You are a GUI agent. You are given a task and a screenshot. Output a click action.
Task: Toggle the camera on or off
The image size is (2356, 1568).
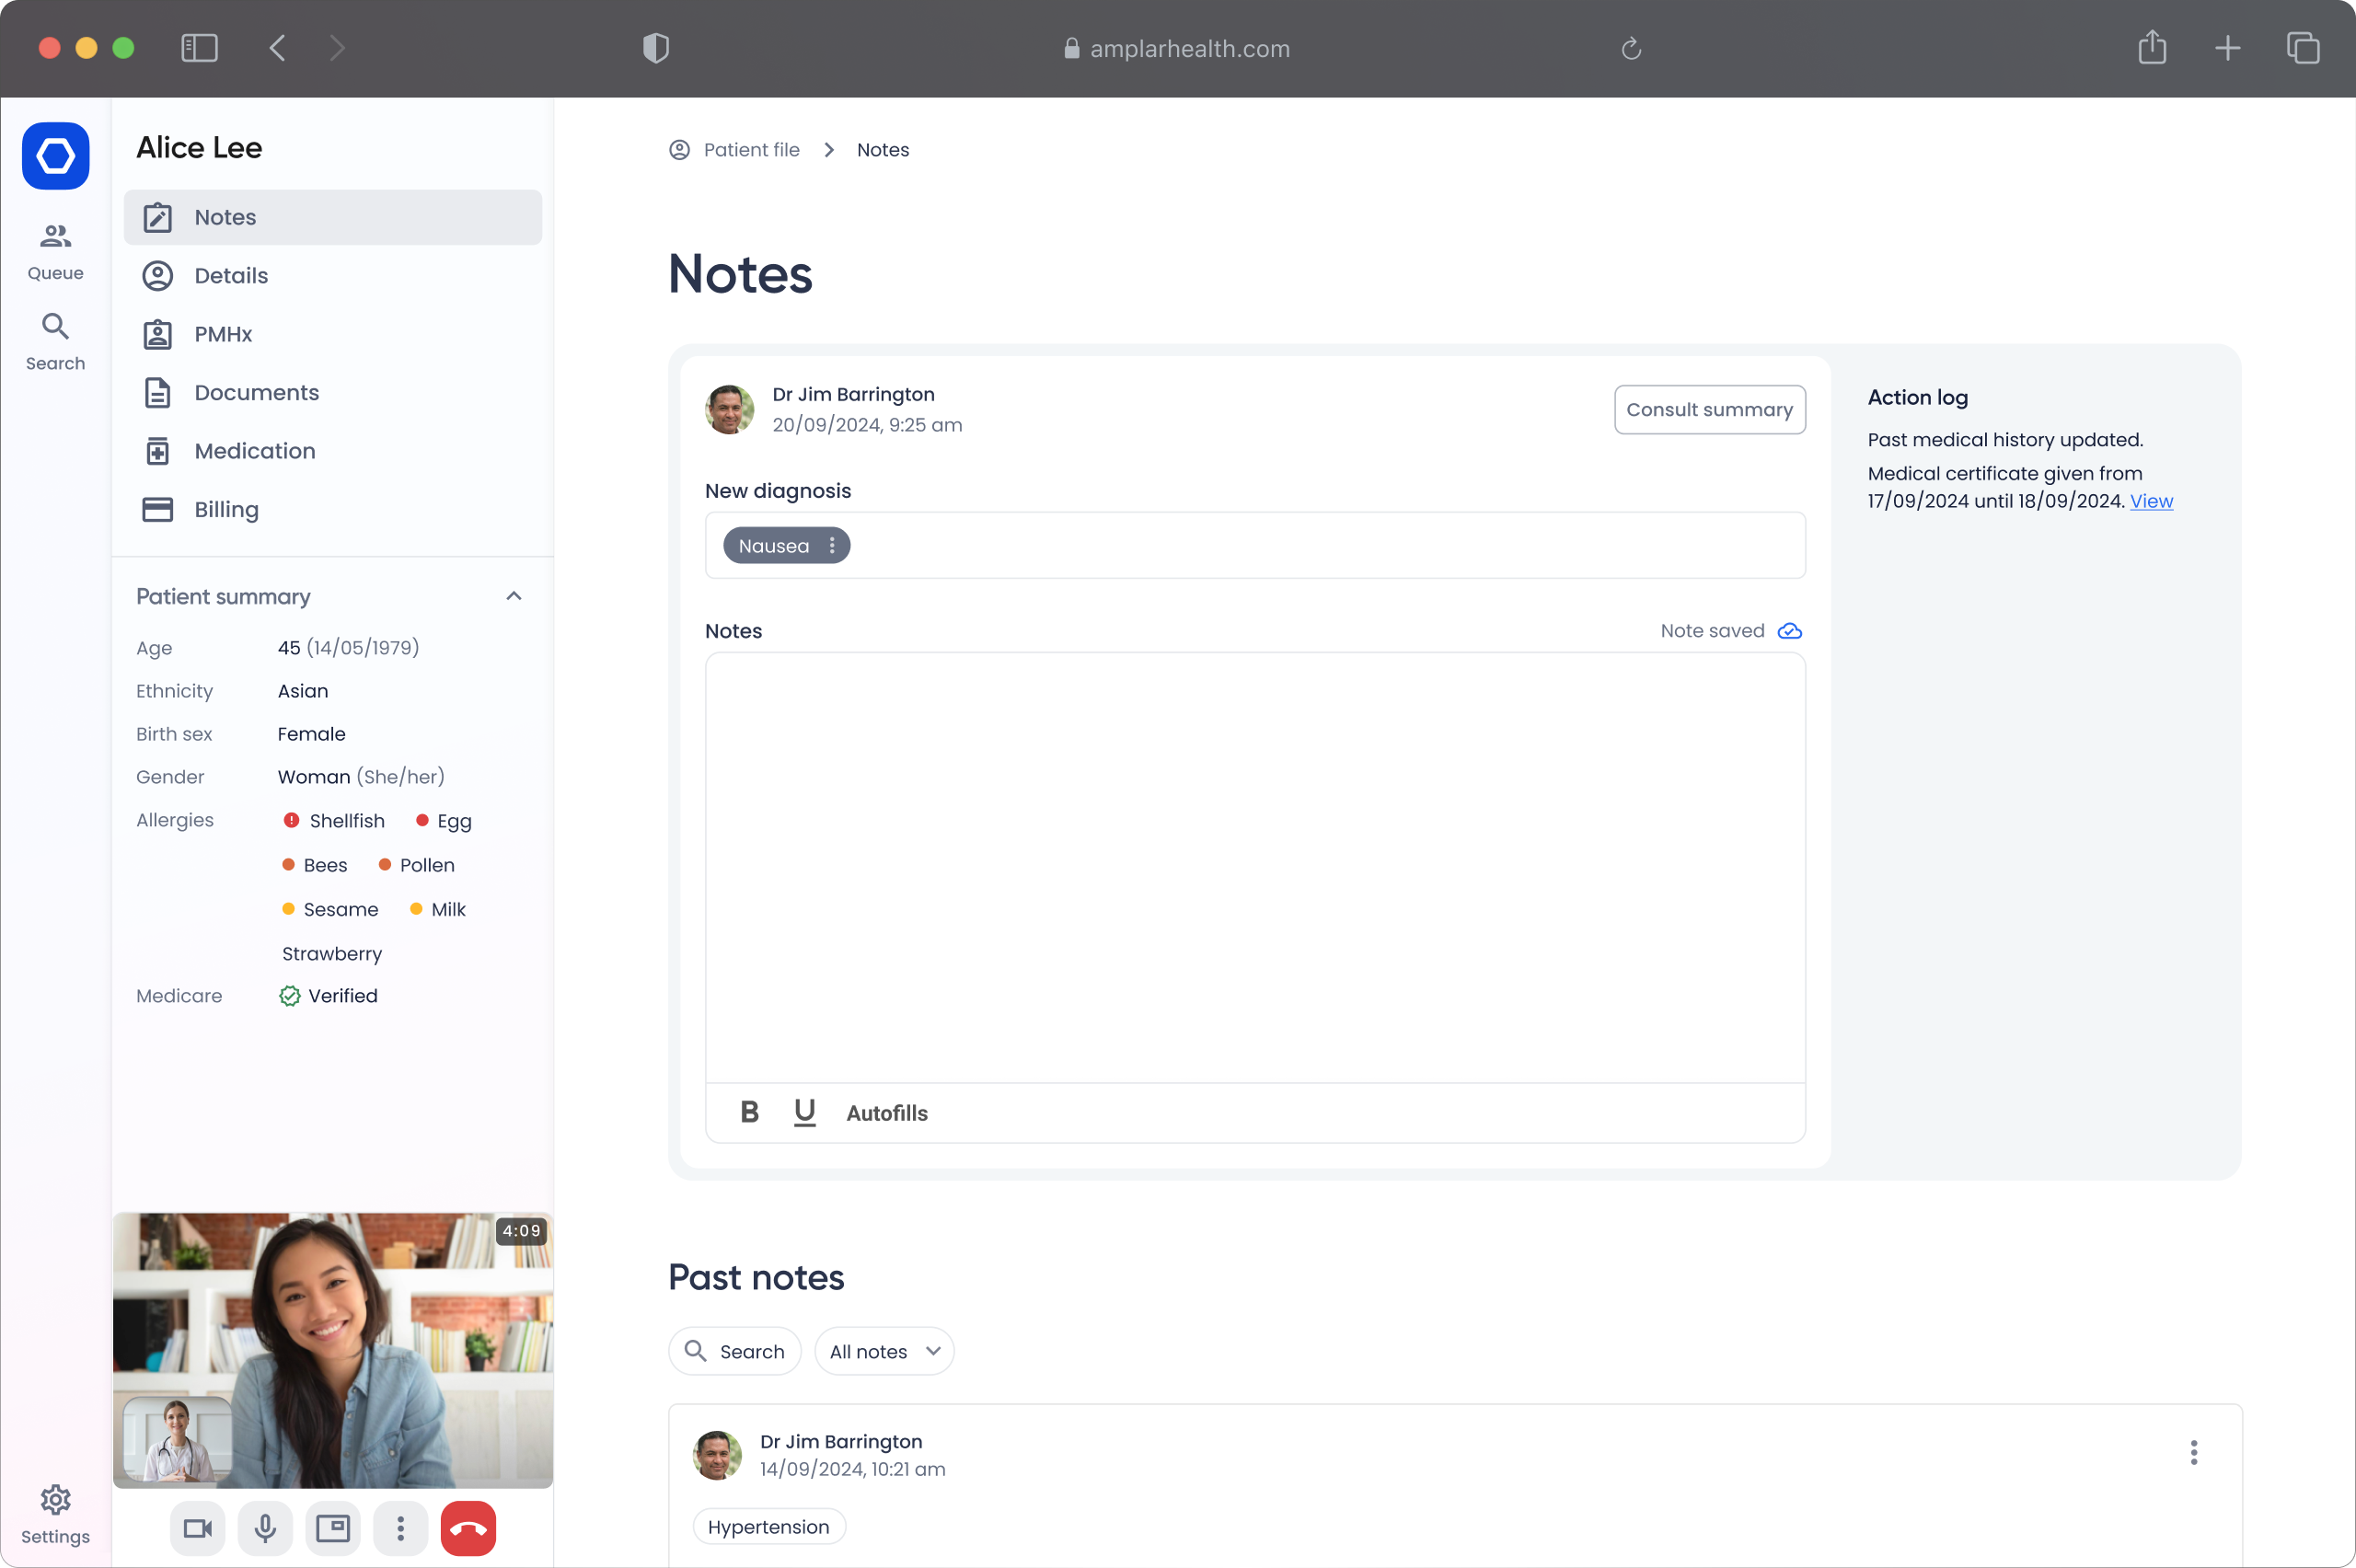pos(197,1527)
